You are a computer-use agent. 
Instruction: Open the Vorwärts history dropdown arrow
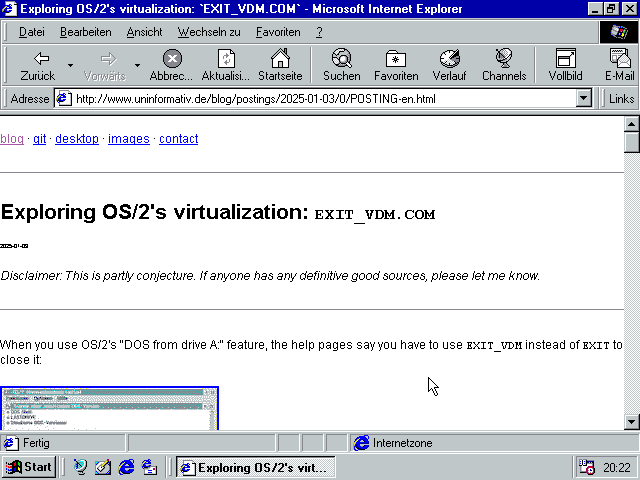click(x=137, y=65)
